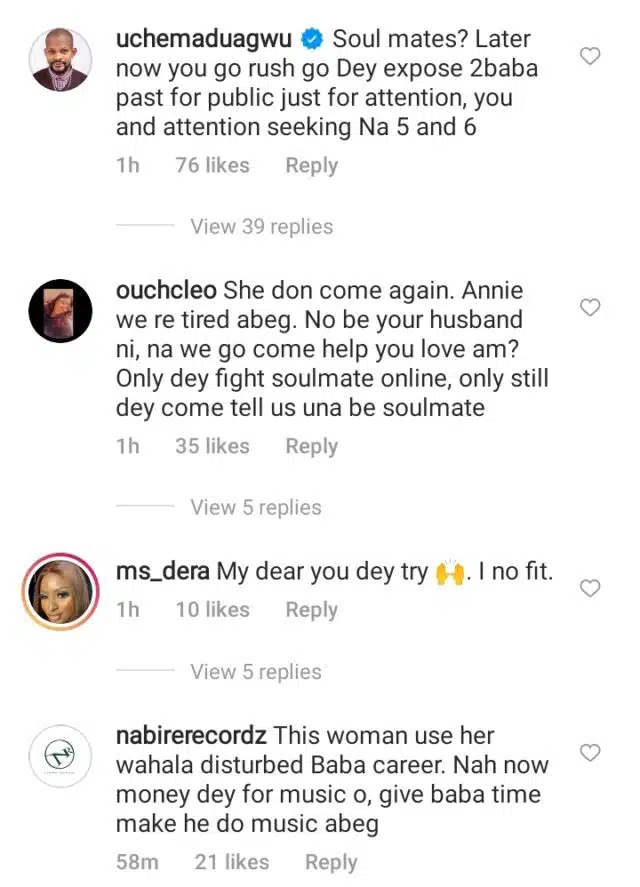View the 76 likes list
Screen dimensions: 640x887
tap(212, 165)
